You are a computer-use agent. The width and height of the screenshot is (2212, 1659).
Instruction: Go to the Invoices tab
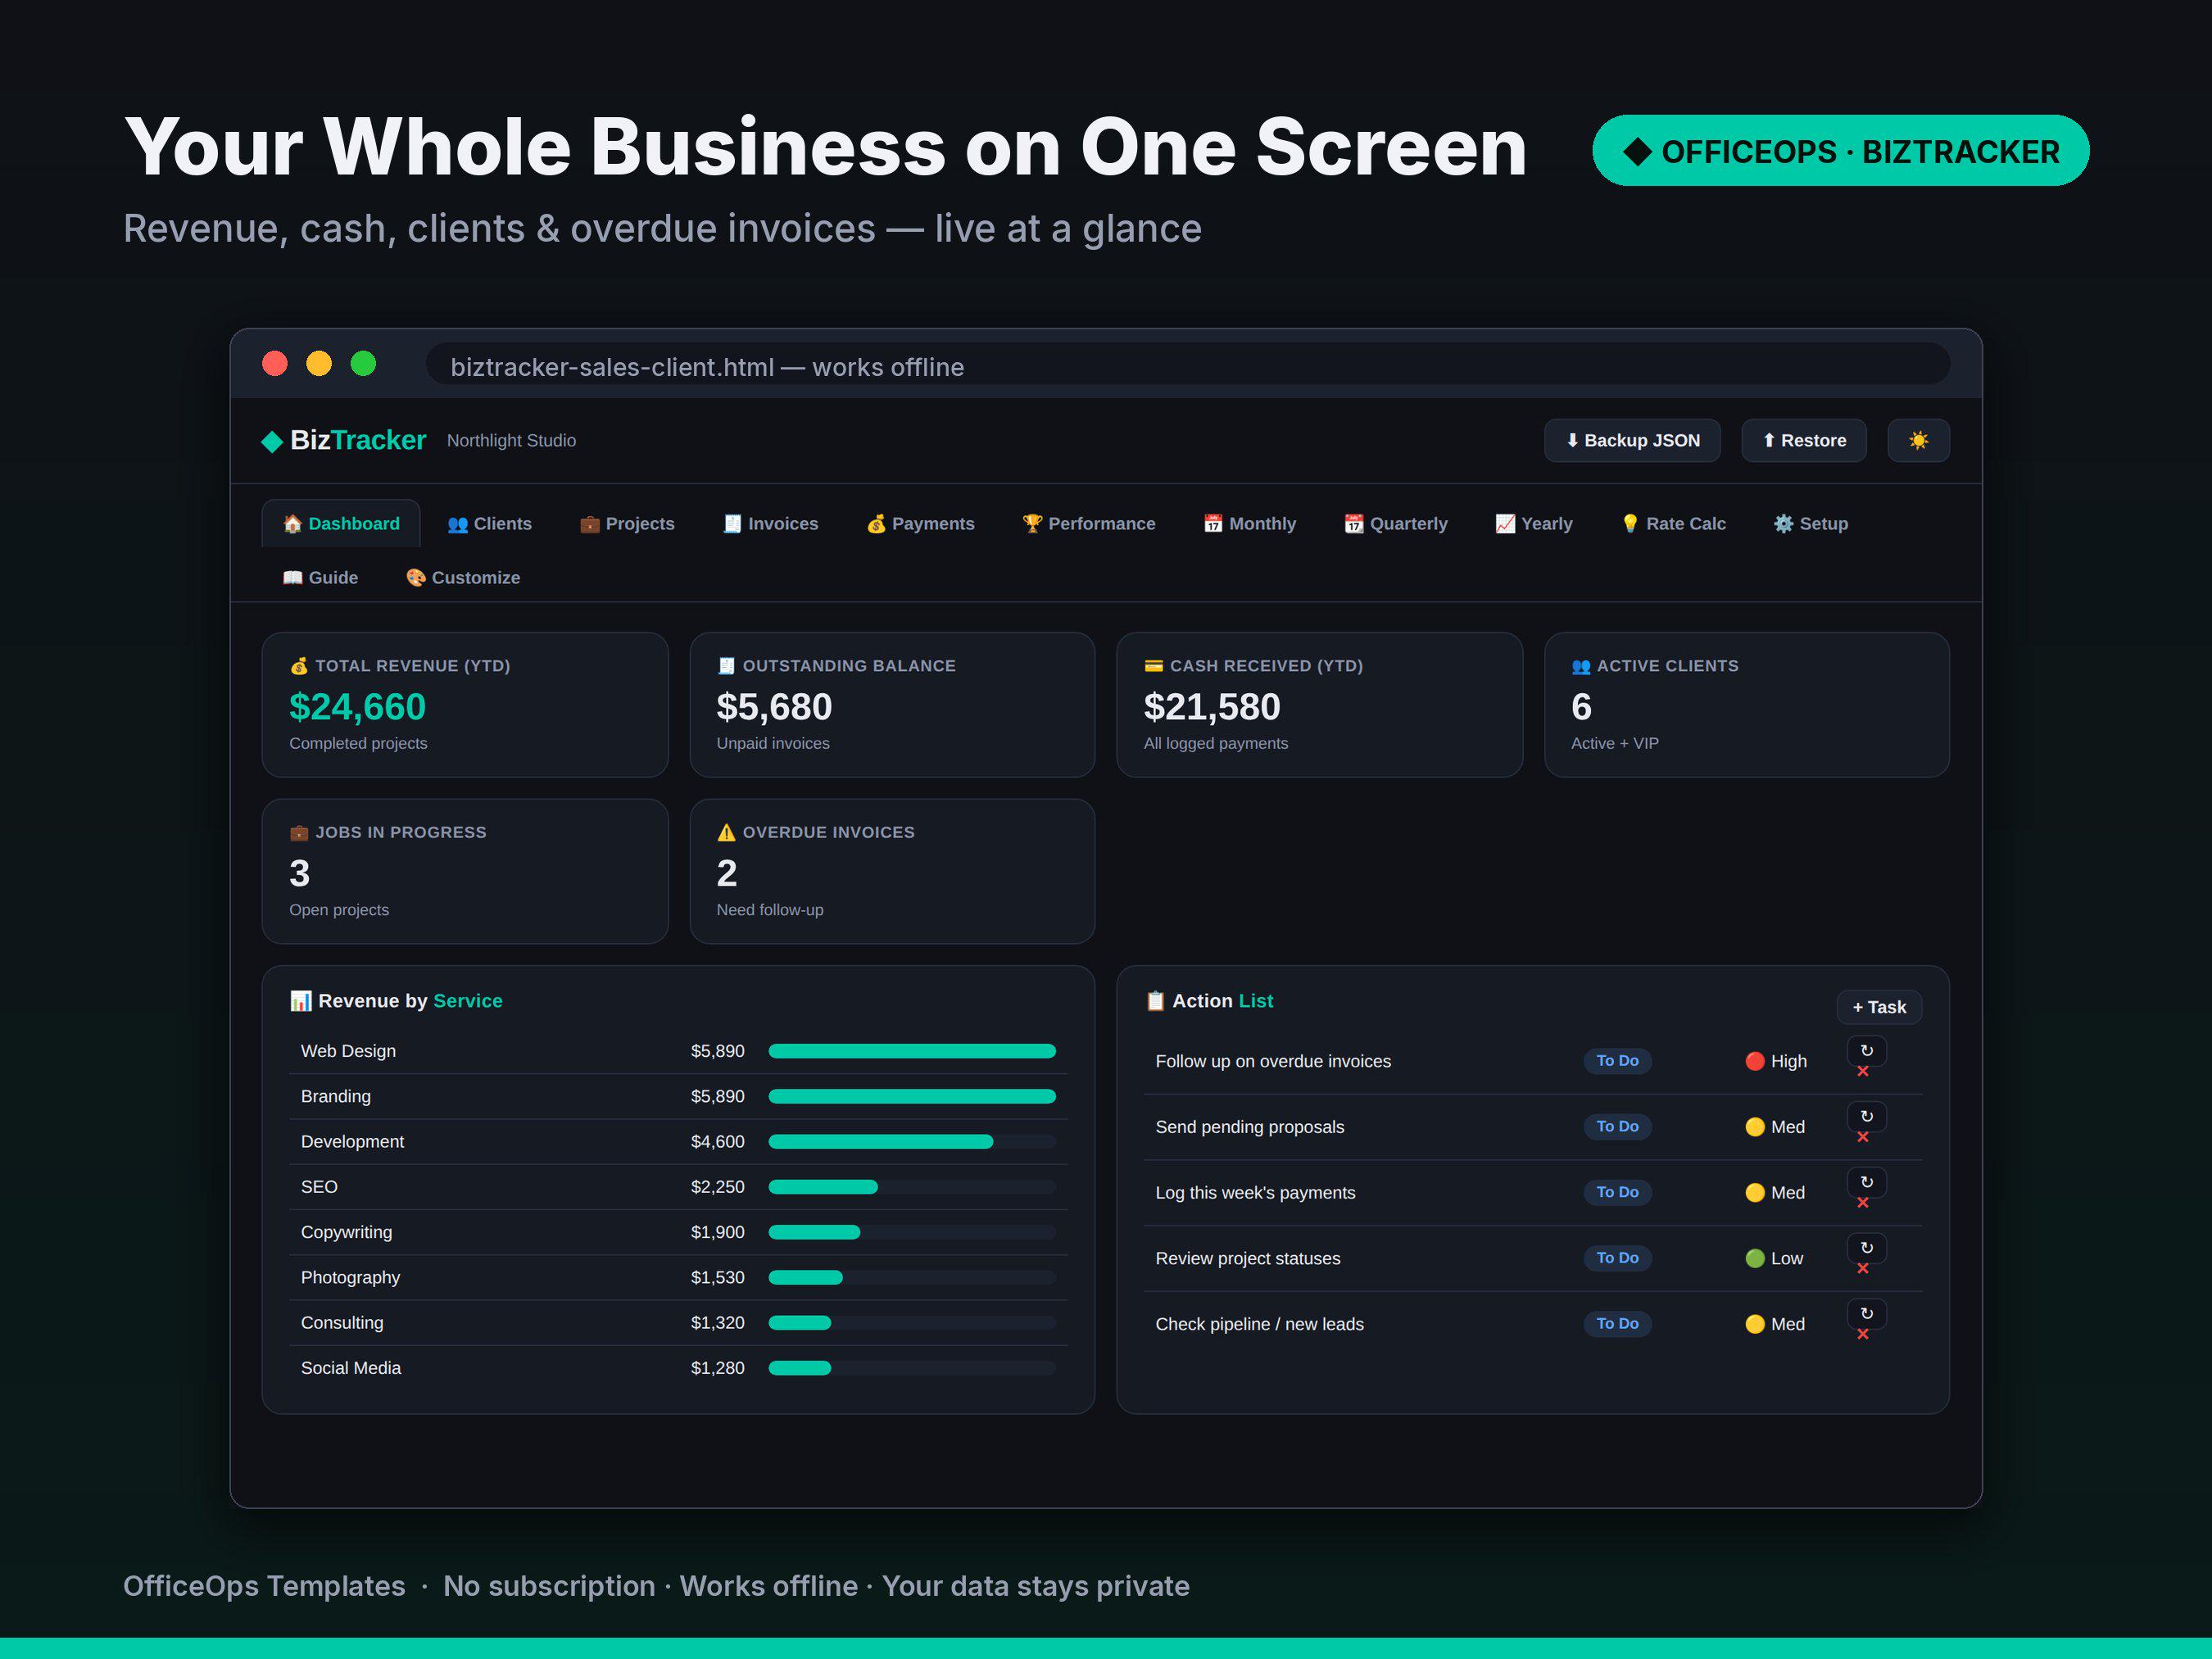click(770, 523)
